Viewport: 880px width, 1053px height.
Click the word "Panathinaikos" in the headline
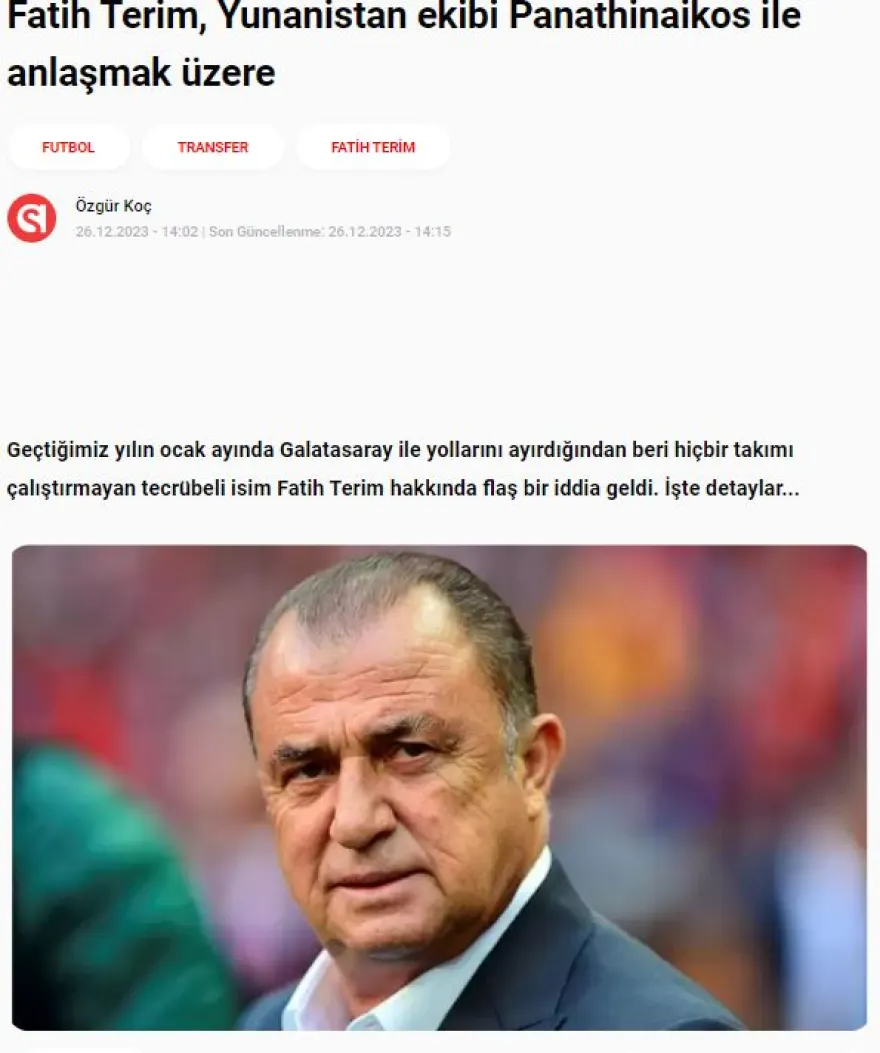(x=630, y=15)
